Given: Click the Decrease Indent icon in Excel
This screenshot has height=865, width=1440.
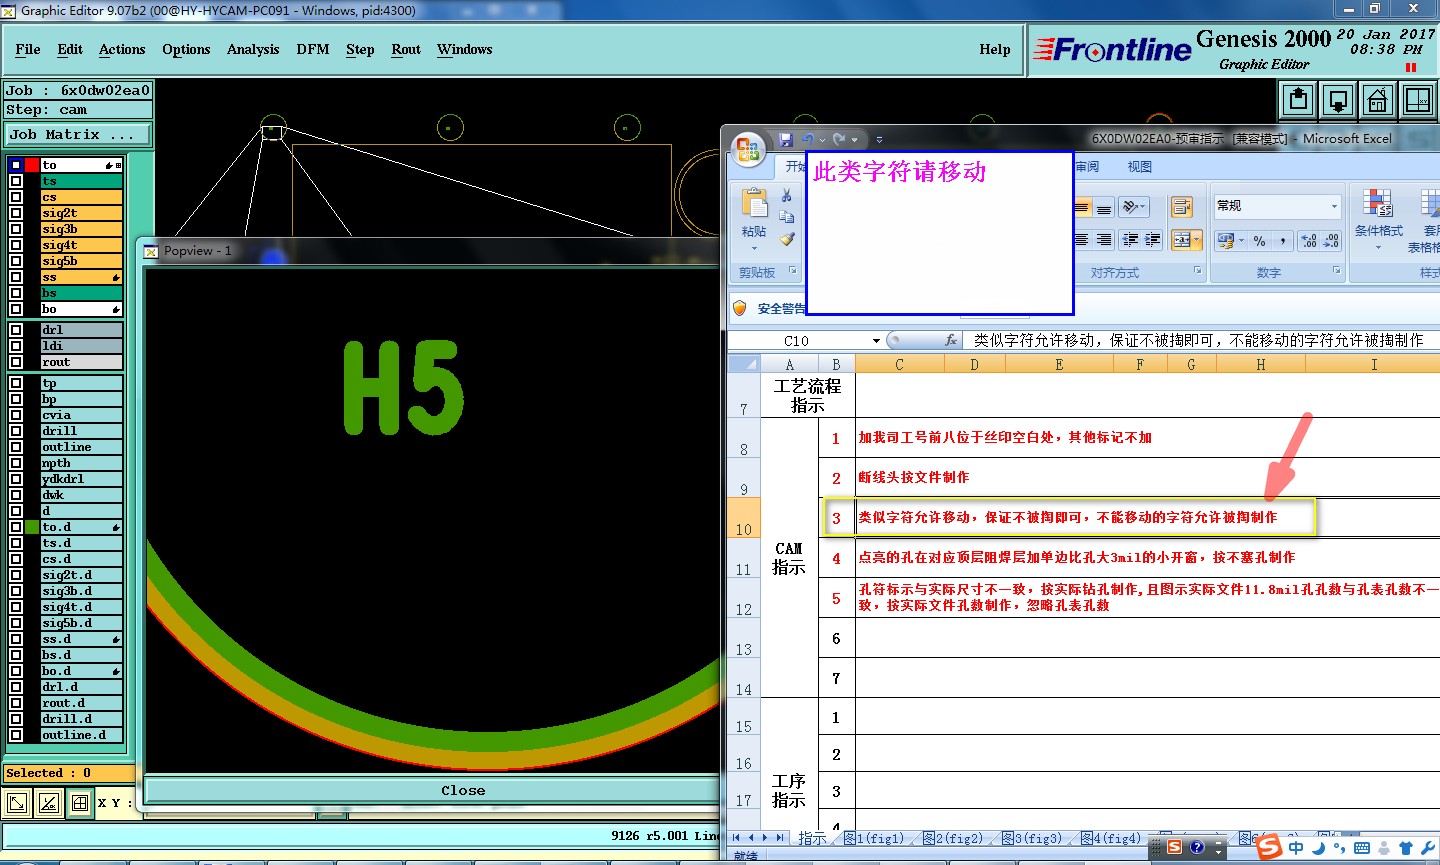Looking at the screenshot, I should click(x=1130, y=240).
